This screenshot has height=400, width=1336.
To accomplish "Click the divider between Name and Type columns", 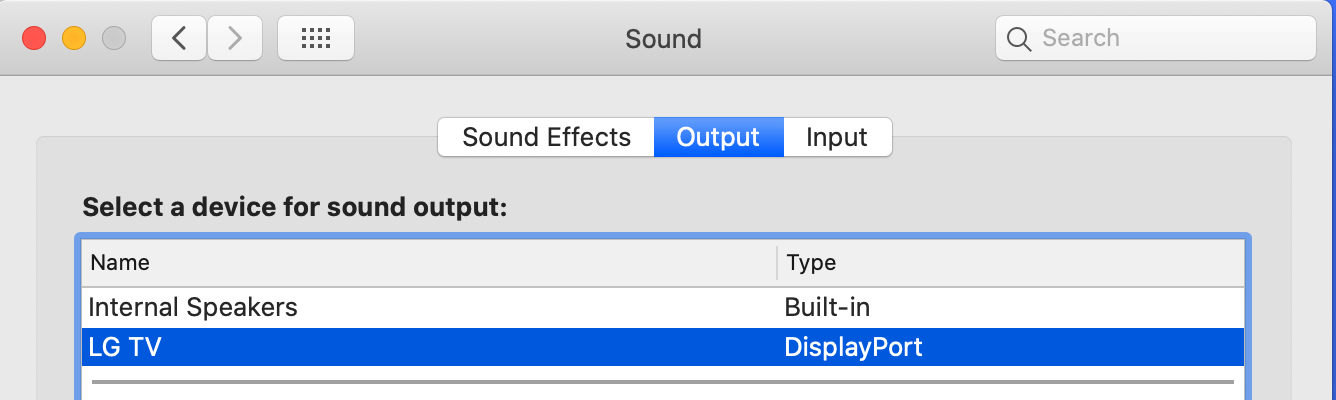I will pyautogui.click(x=777, y=263).
